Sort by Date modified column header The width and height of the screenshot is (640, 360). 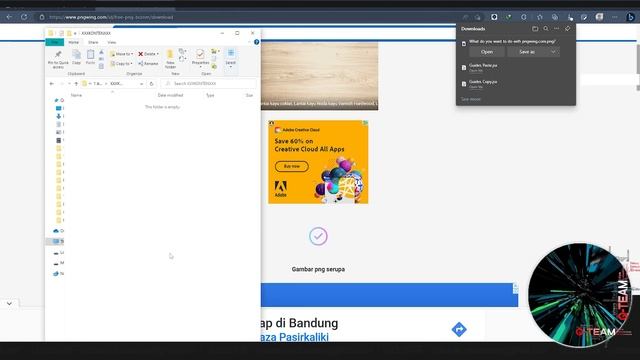coord(170,95)
